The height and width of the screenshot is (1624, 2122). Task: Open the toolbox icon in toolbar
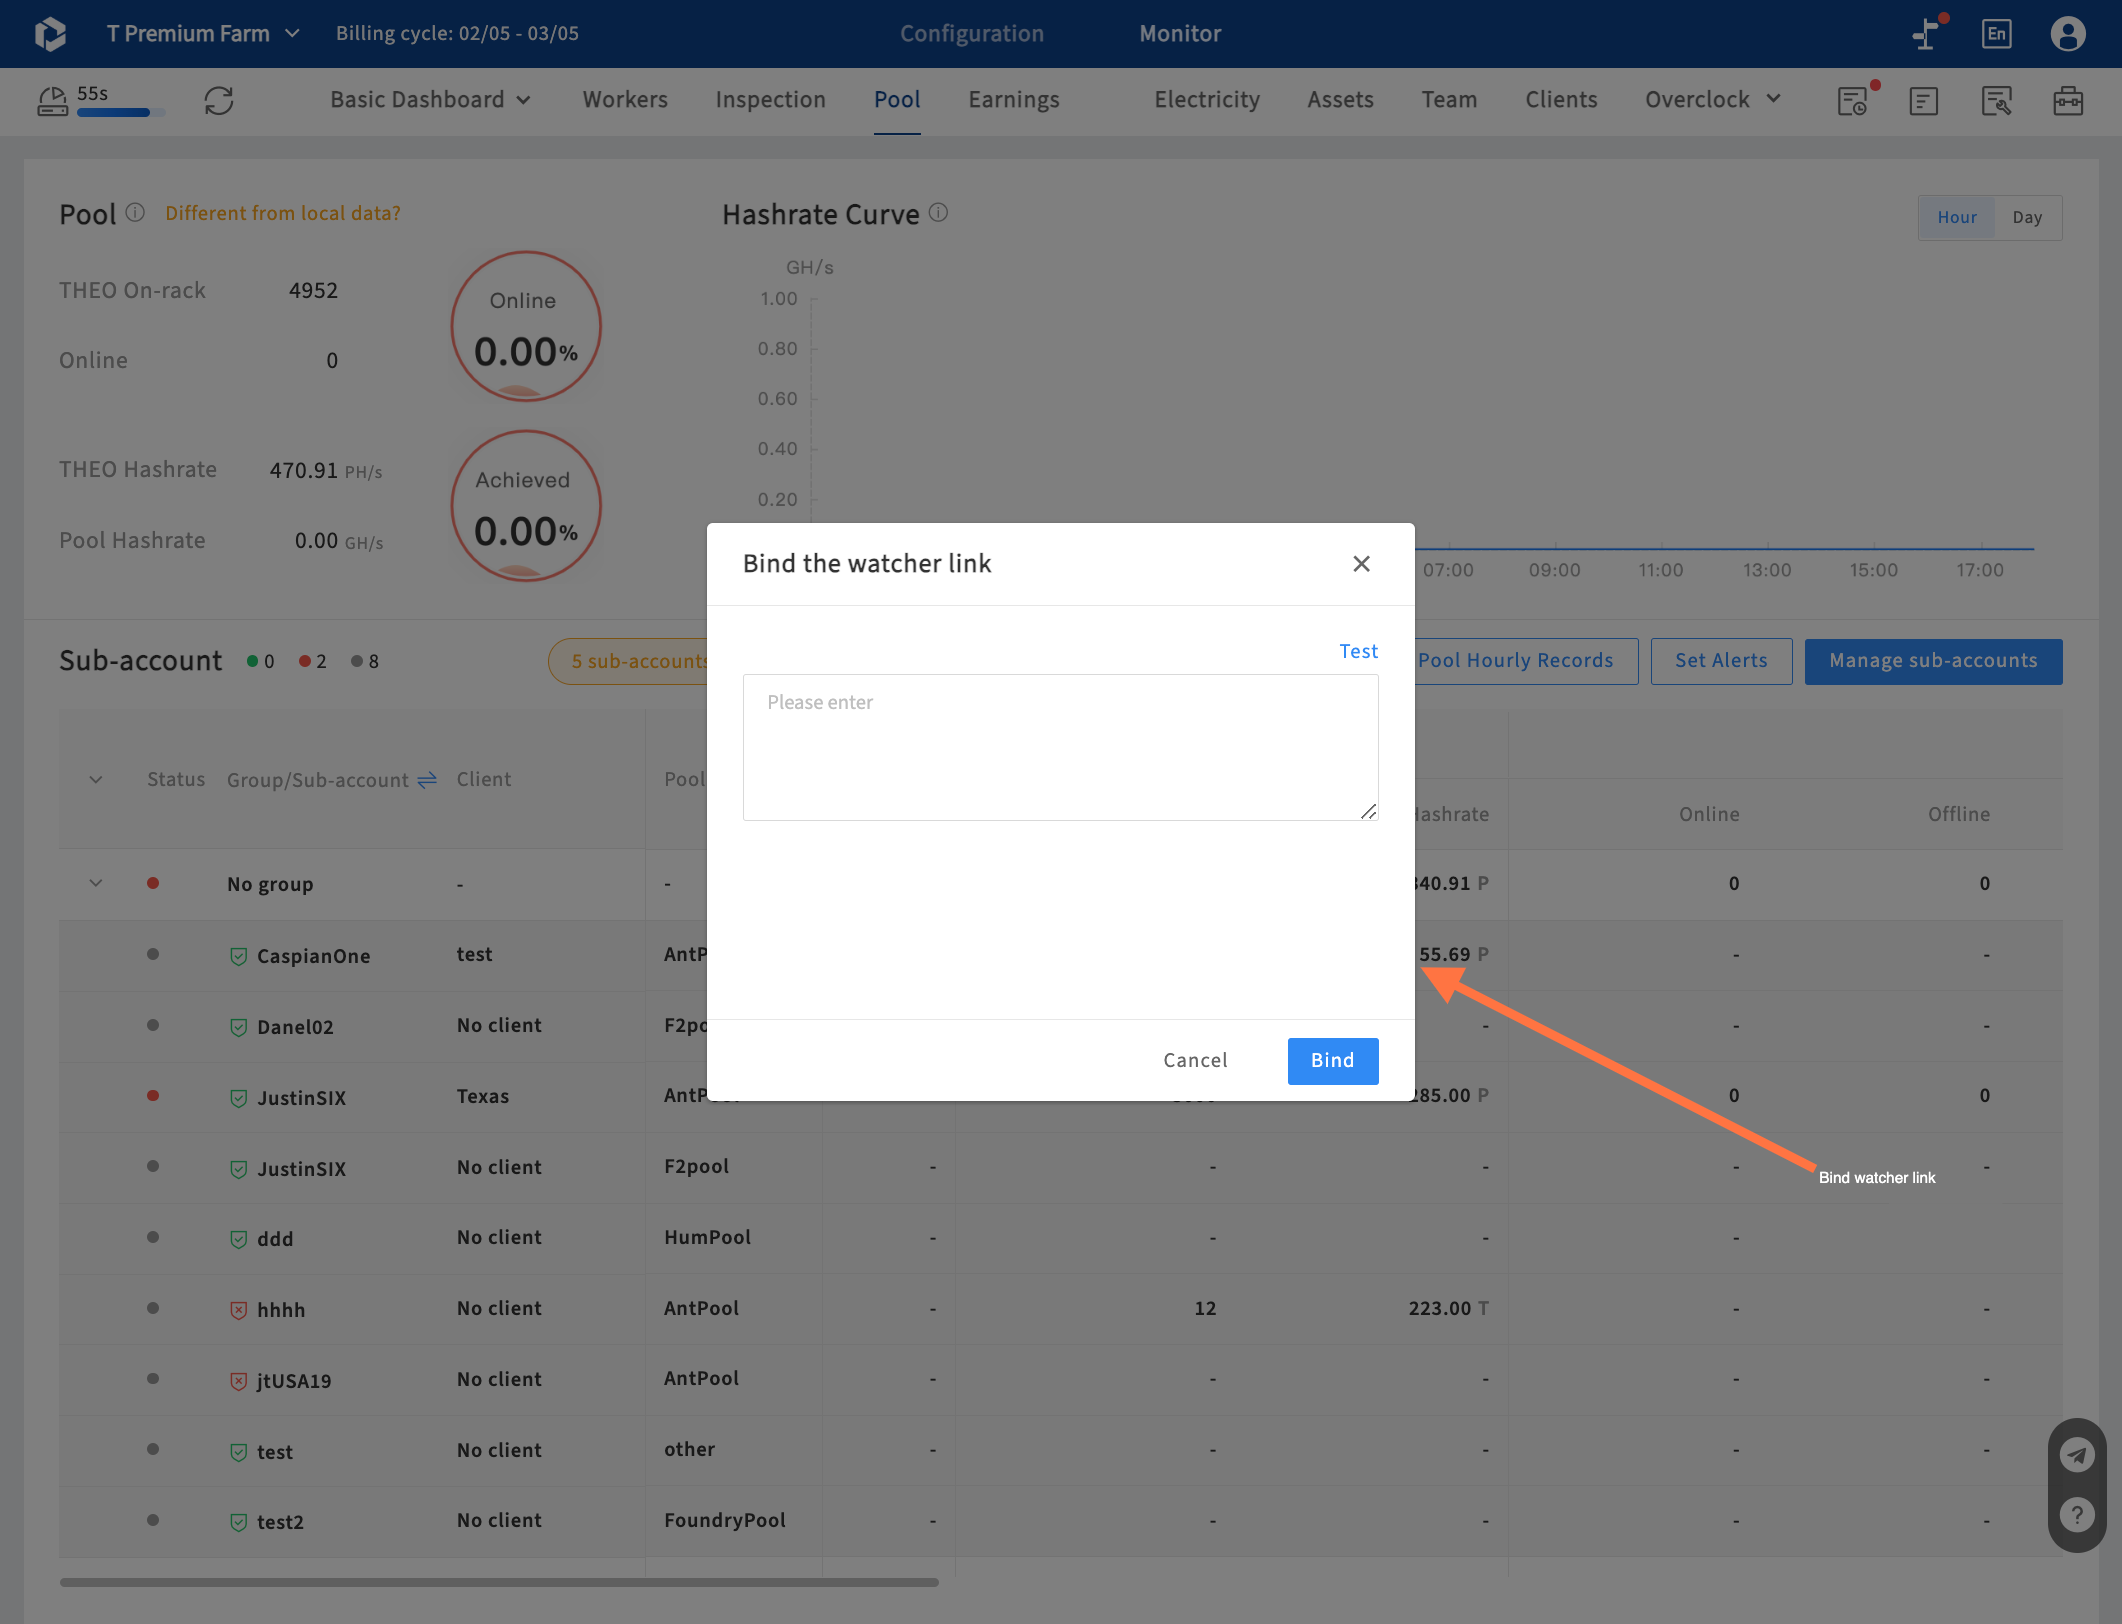coord(2067,100)
